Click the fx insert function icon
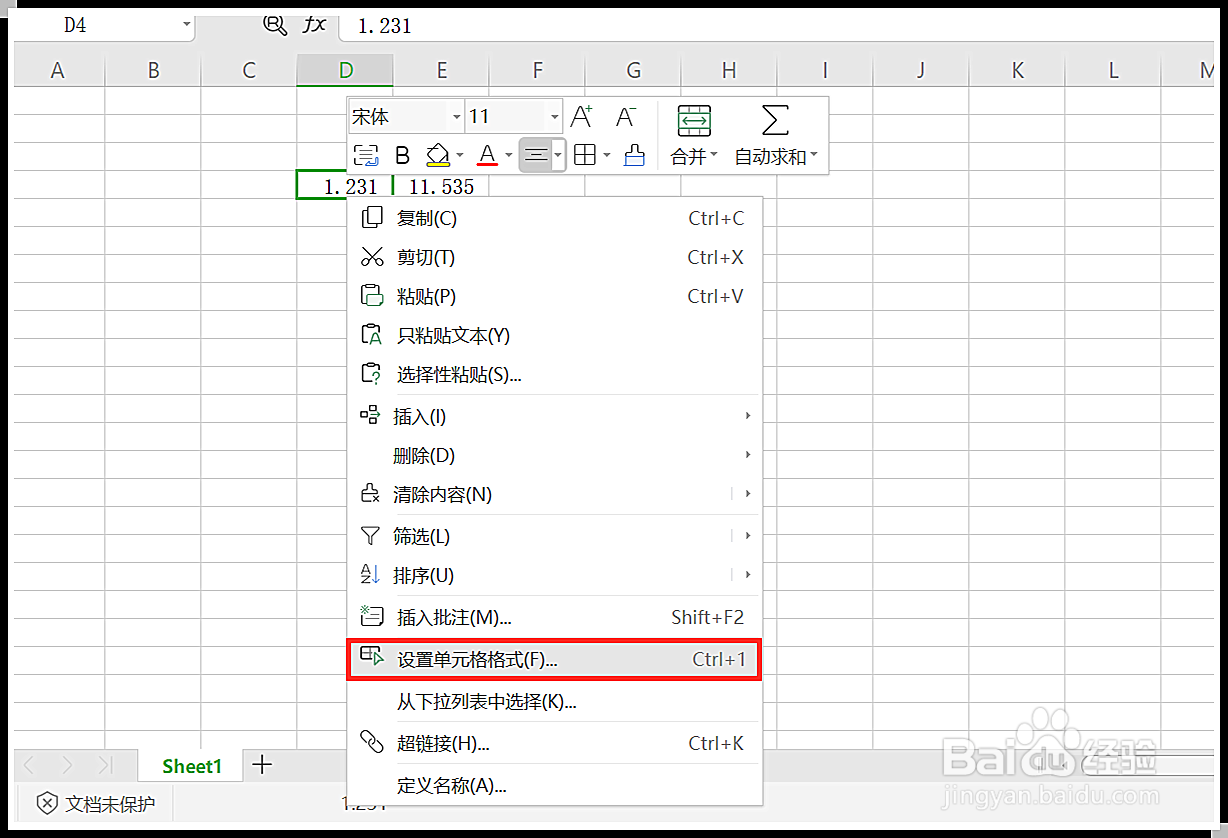 tap(315, 25)
